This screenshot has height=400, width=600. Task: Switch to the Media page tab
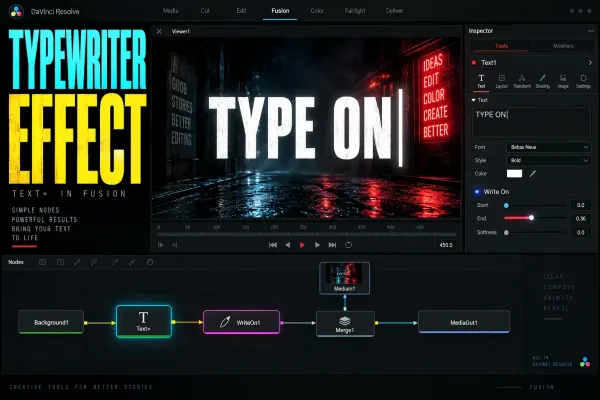(170, 11)
